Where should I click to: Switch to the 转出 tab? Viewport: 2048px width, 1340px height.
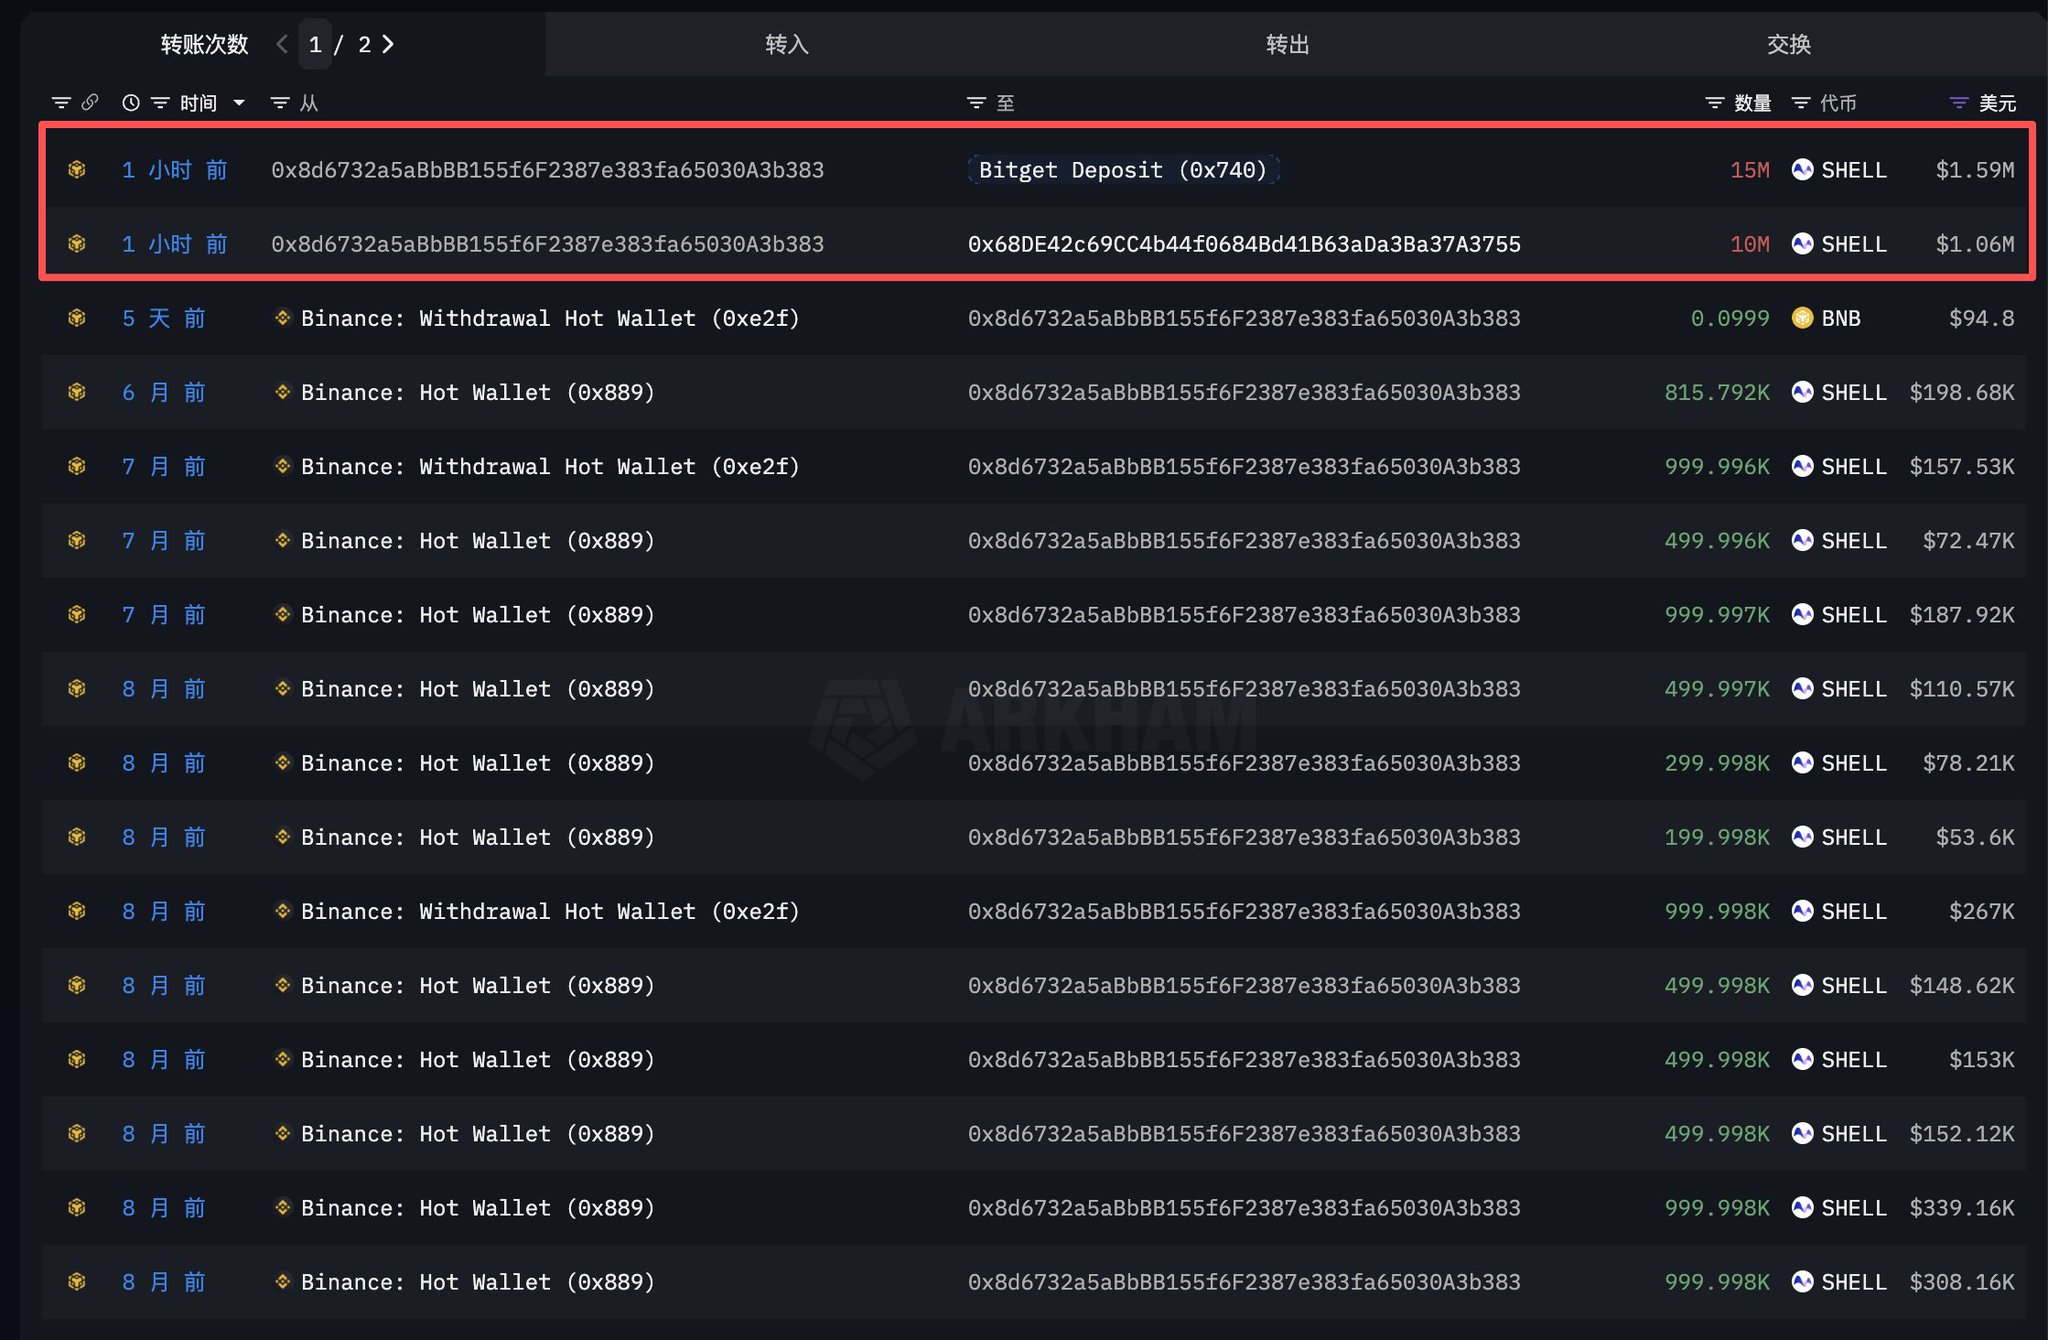pos(1287,44)
